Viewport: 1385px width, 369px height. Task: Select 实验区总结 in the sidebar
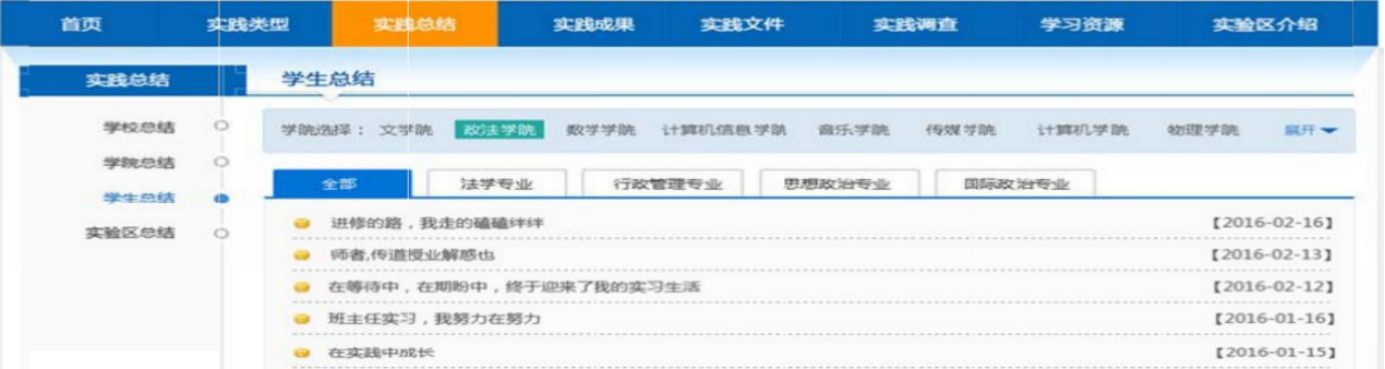coord(130,232)
